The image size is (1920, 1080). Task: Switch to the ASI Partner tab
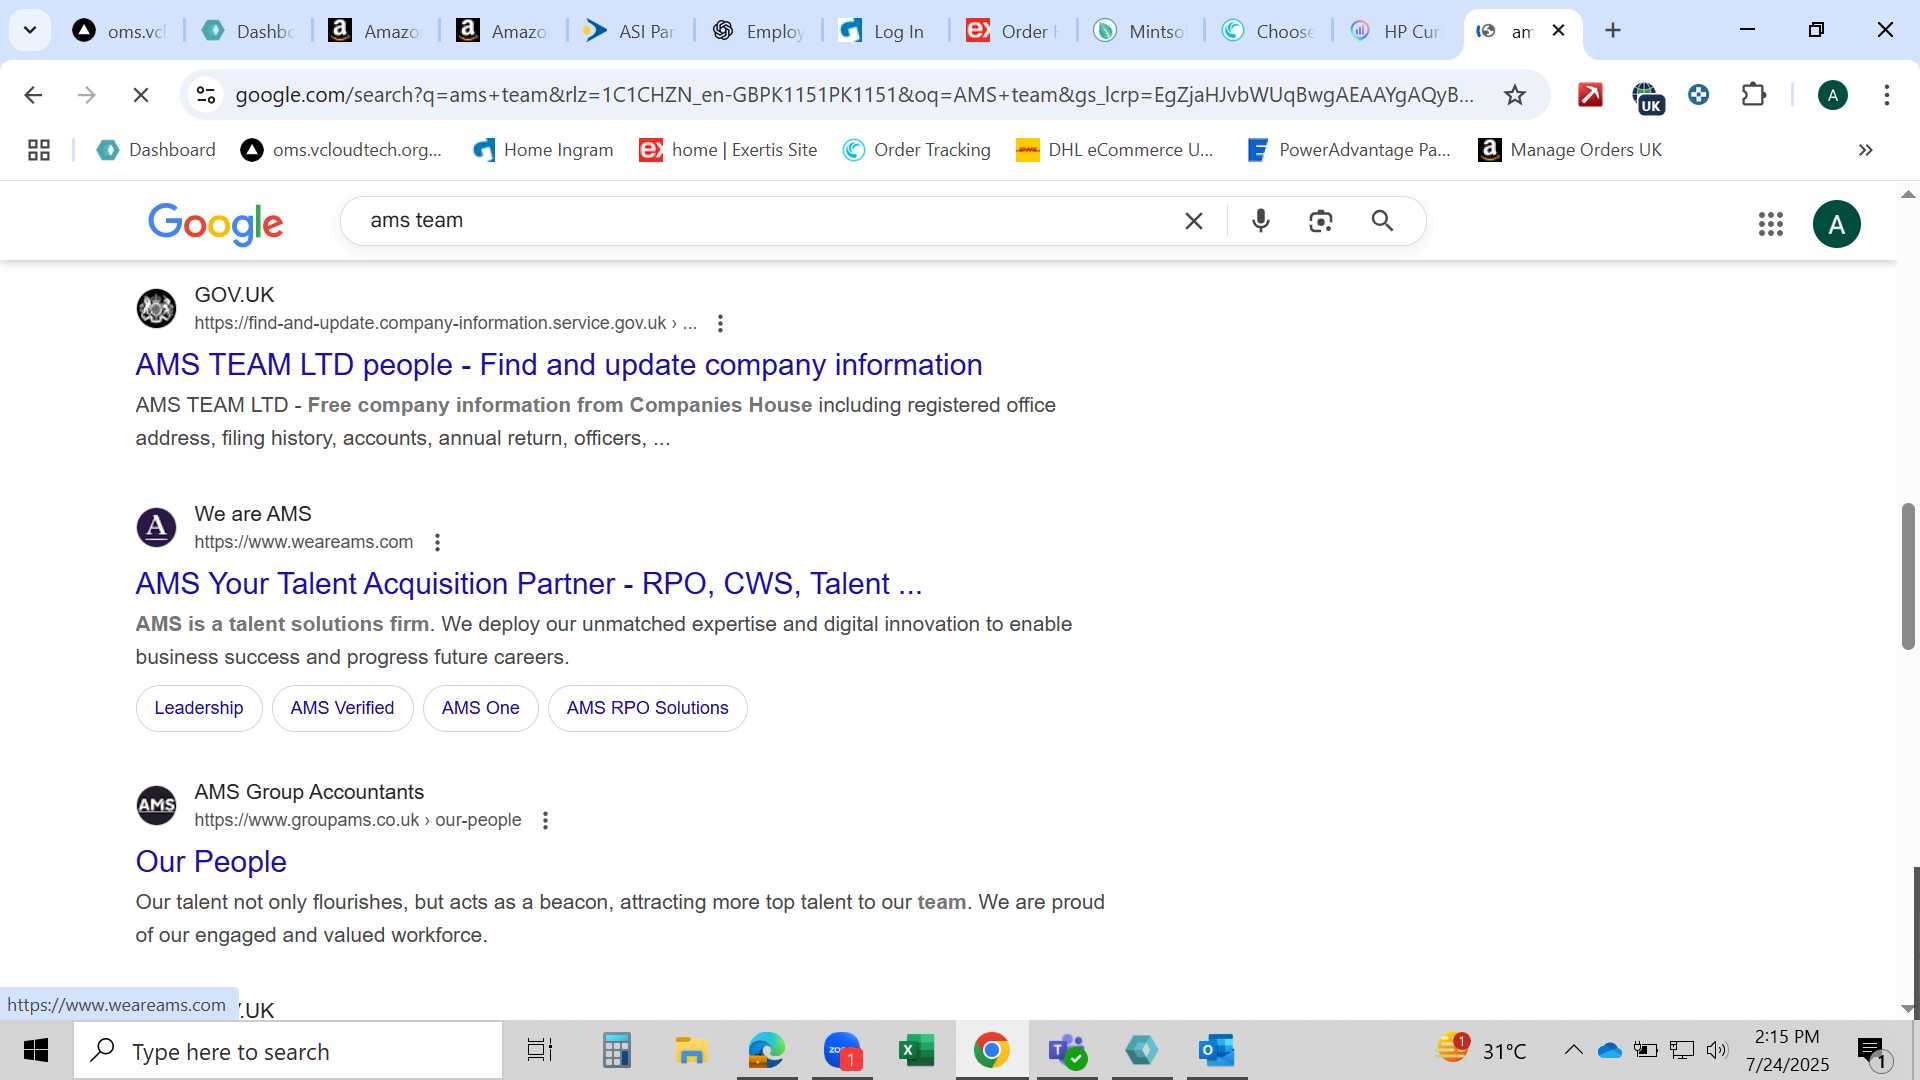point(631,31)
